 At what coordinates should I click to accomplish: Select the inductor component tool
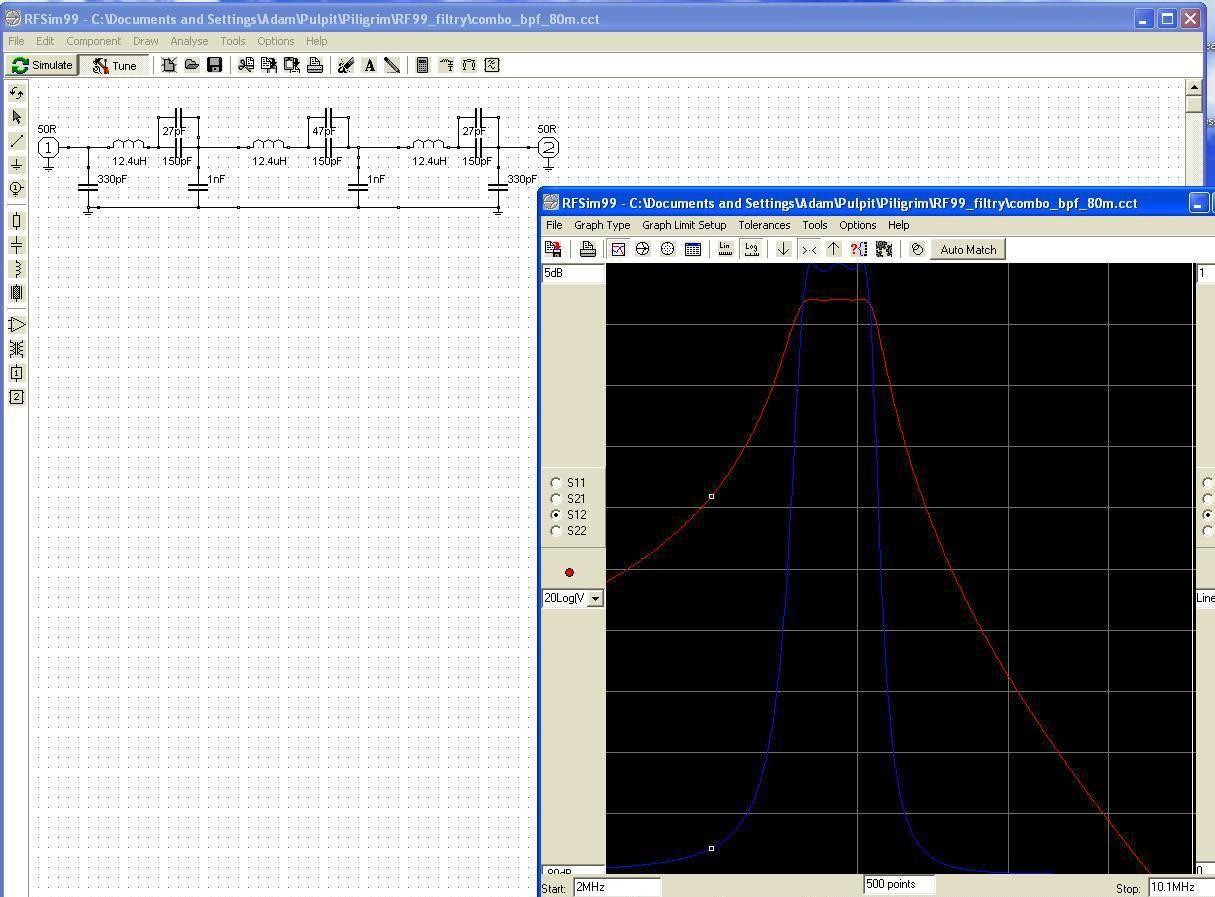(16, 269)
